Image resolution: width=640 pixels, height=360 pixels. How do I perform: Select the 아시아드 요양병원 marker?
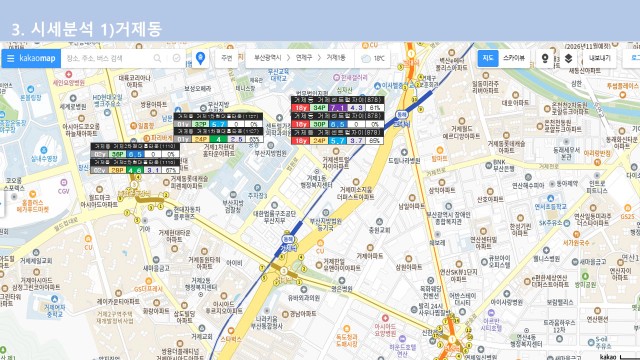pyautogui.click(x=385, y=318)
